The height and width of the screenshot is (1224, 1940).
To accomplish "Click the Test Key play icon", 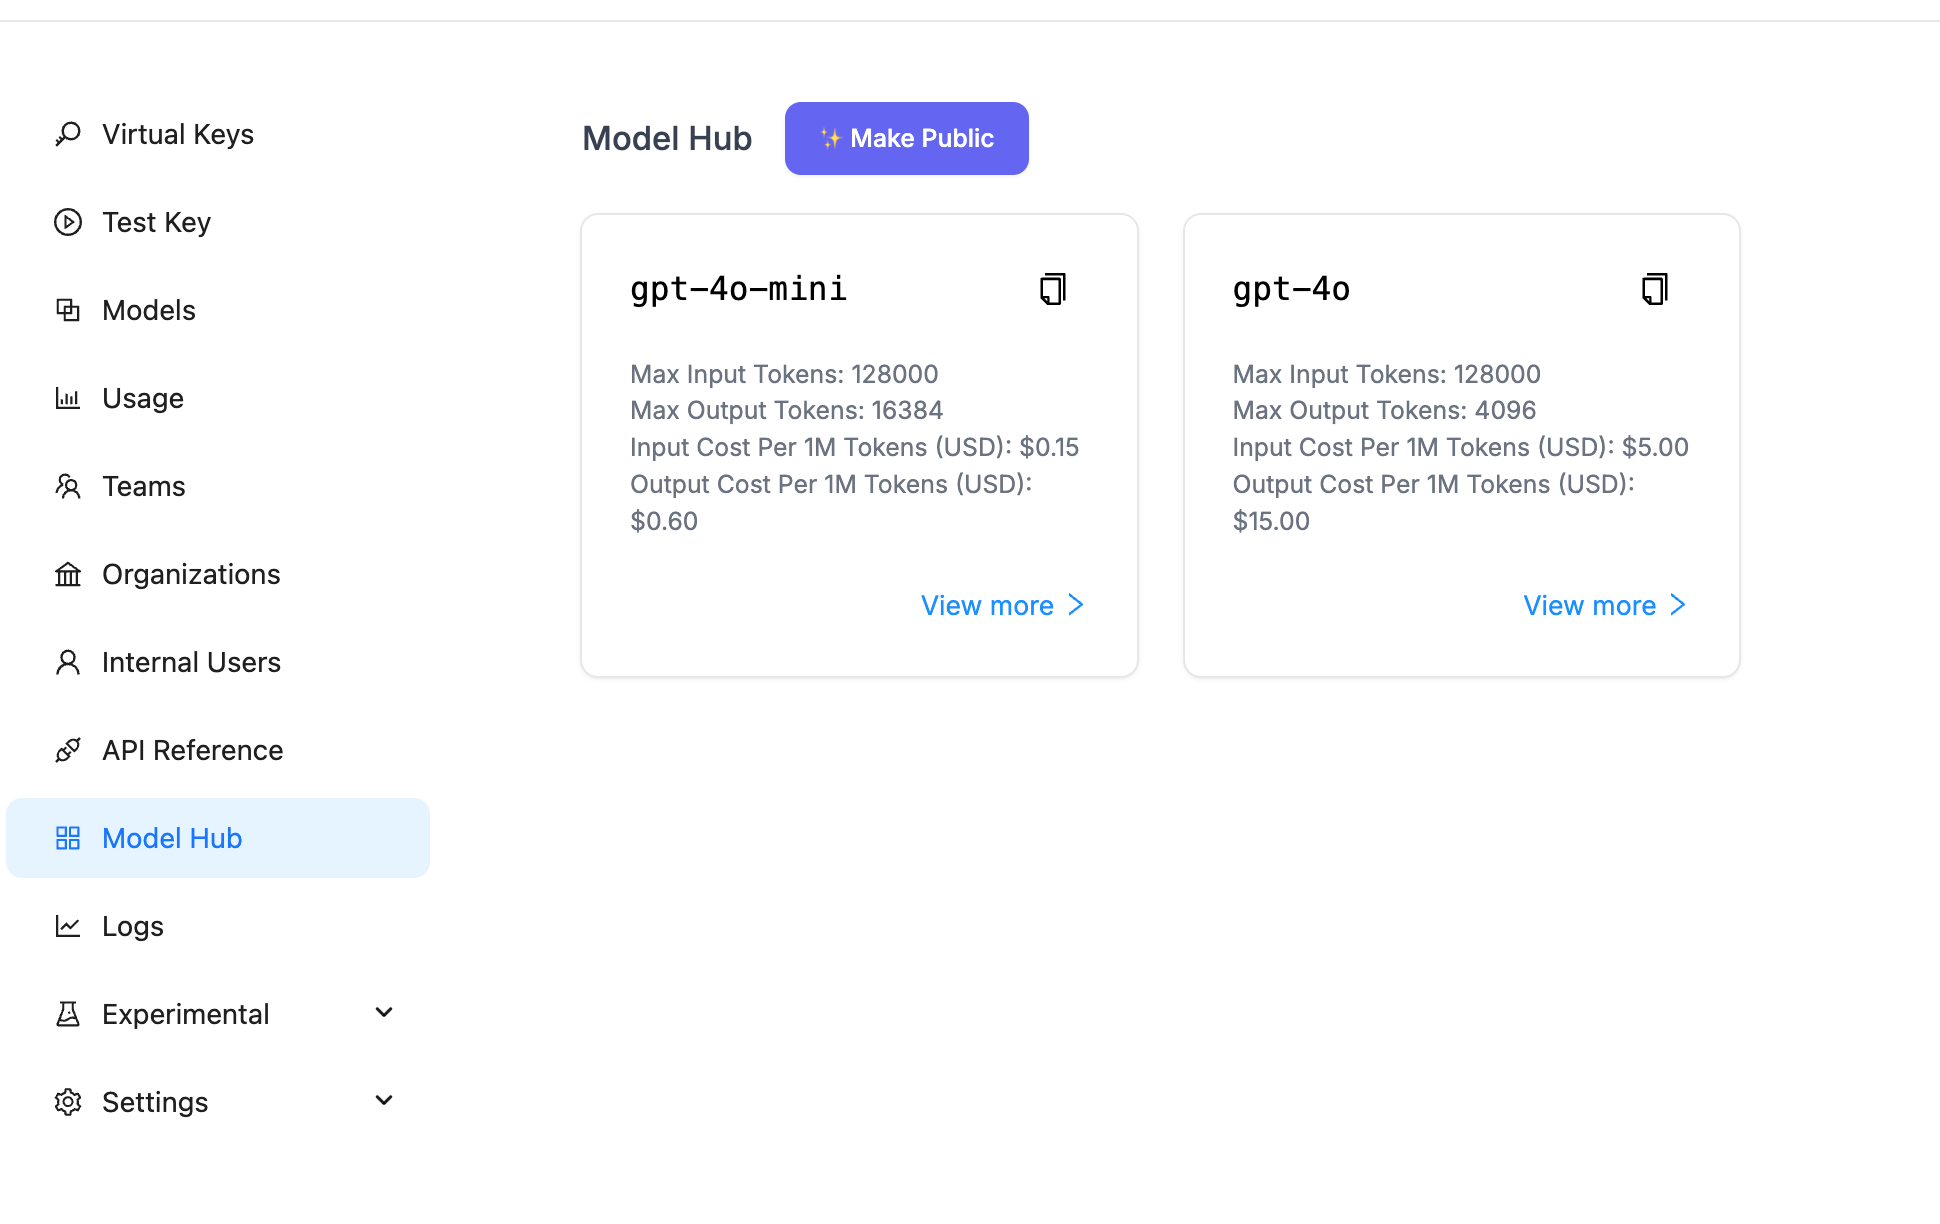I will coord(68,222).
